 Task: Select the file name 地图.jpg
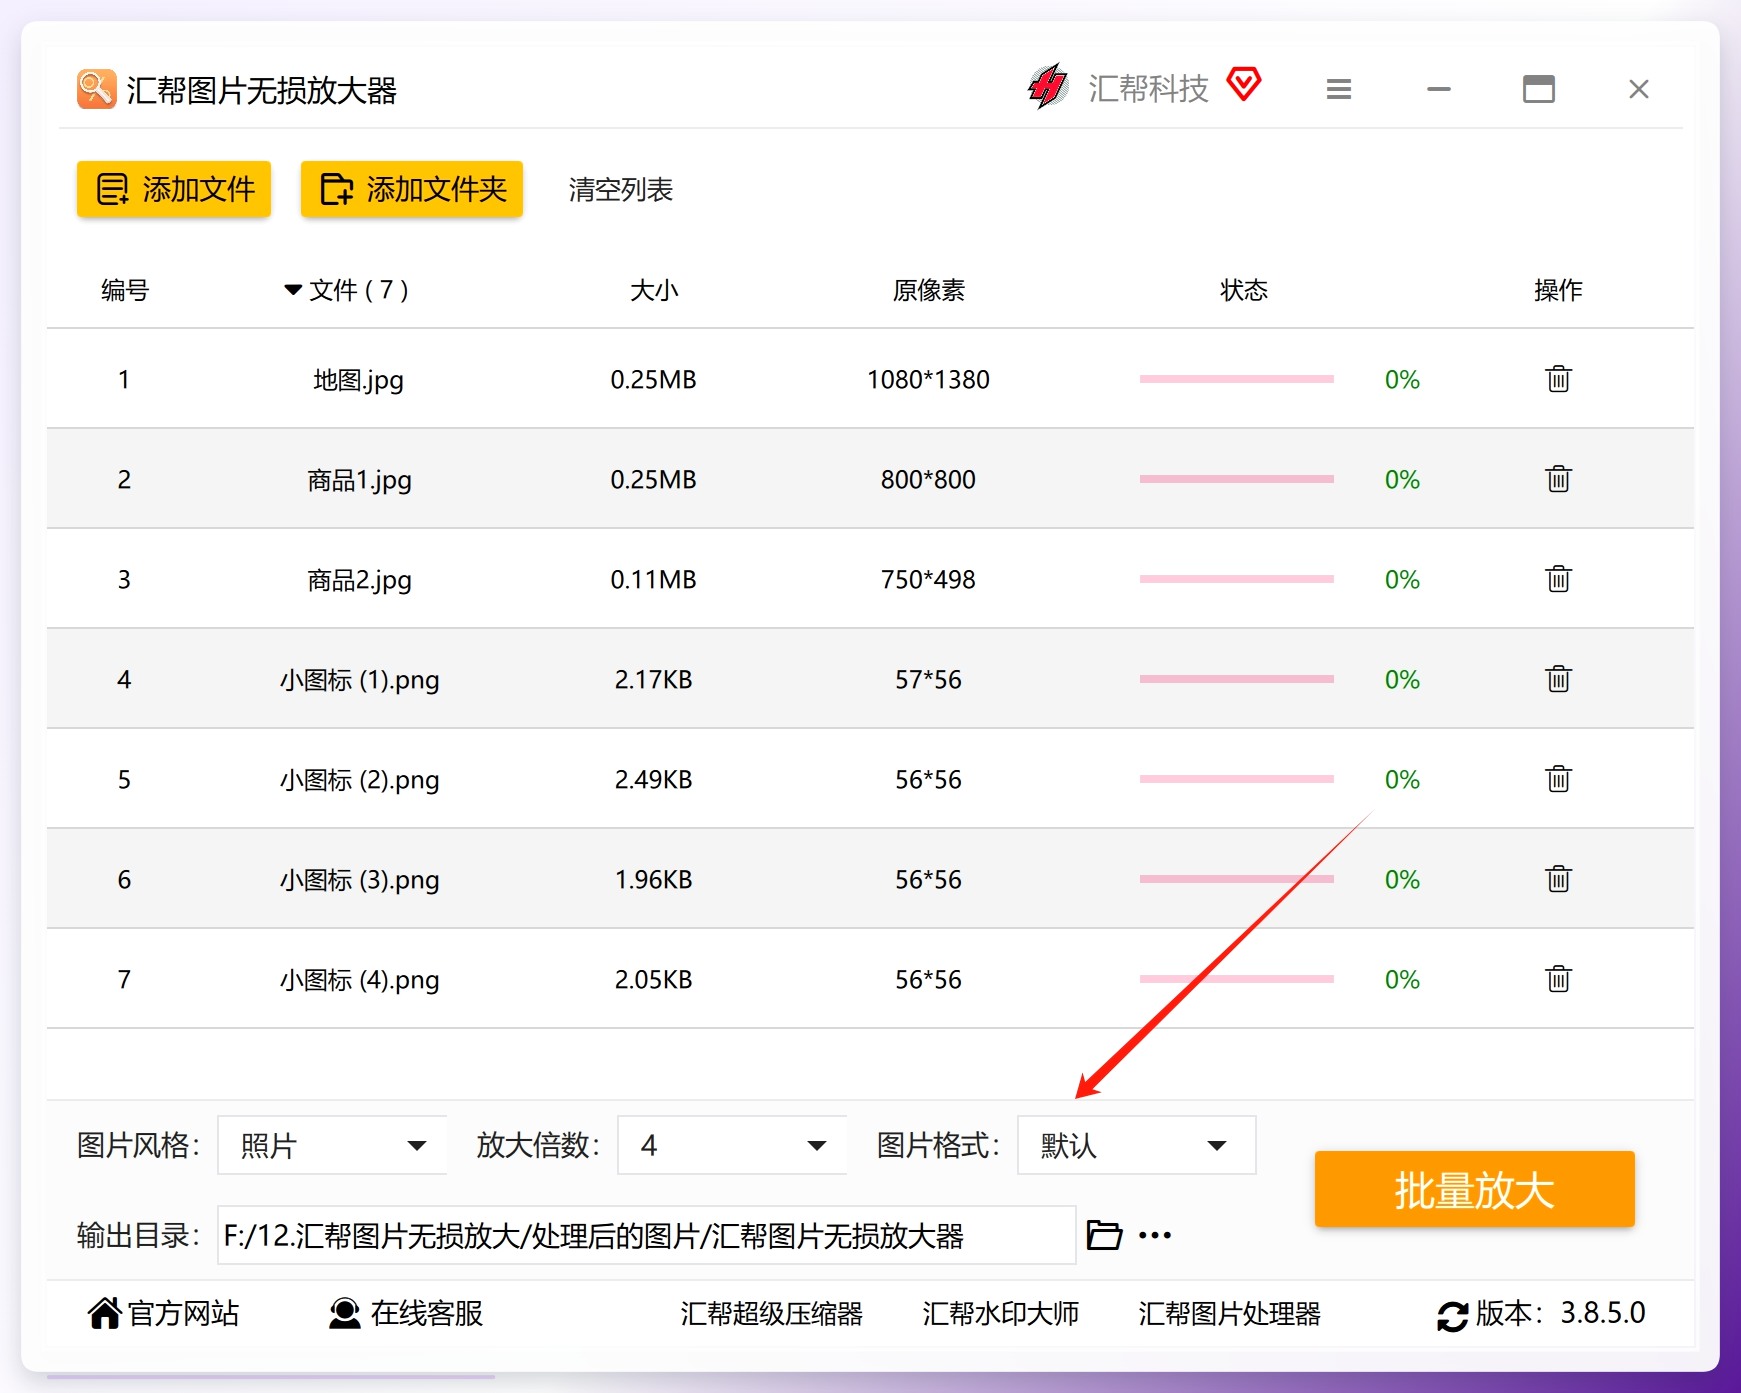coord(359,380)
